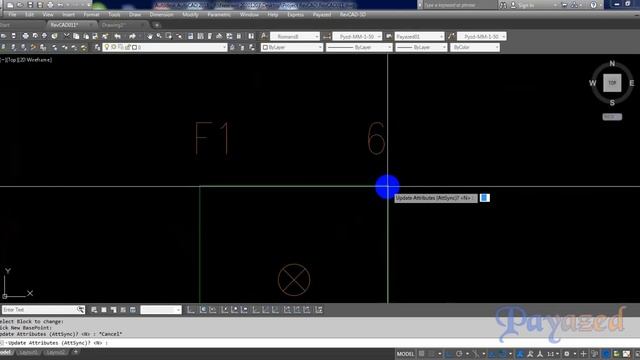This screenshot has height=360, width=640.
Task: Open the Express menu
Action: pyautogui.click(x=295, y=14)
